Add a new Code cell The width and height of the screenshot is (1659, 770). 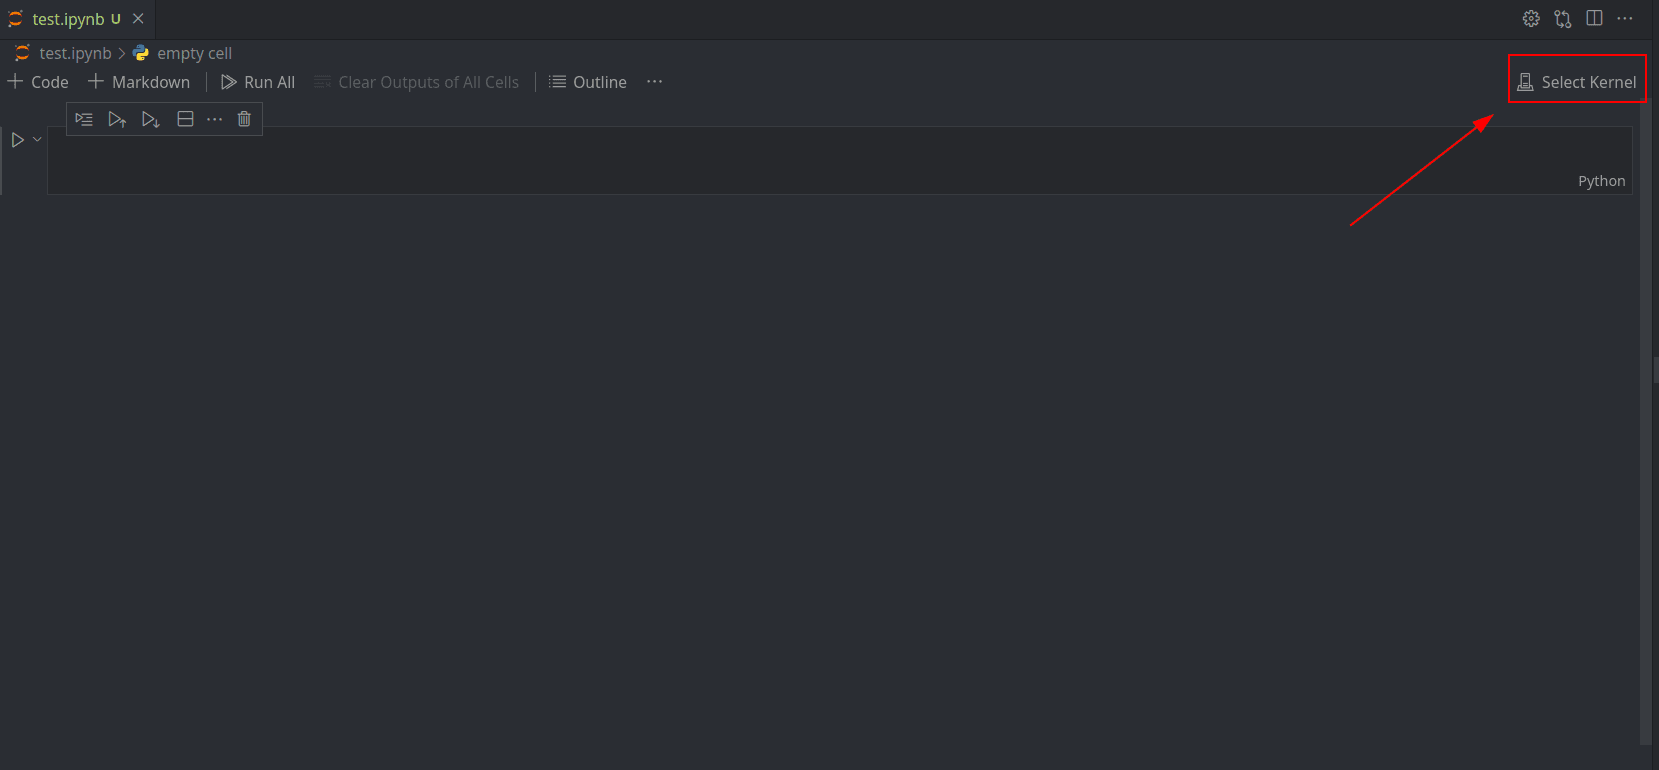(38, 82)
